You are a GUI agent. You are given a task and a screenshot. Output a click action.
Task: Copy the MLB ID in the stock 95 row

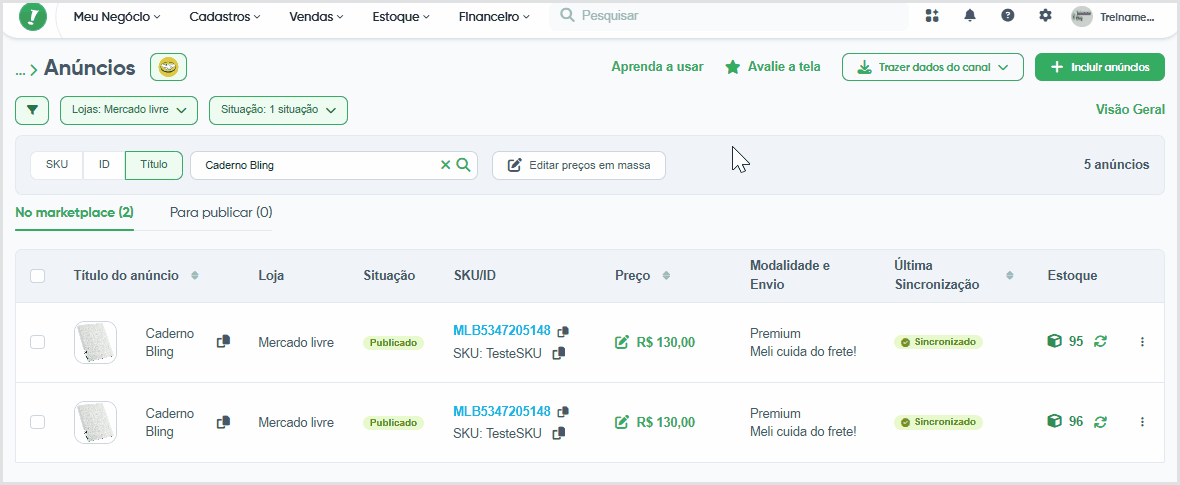563,331
